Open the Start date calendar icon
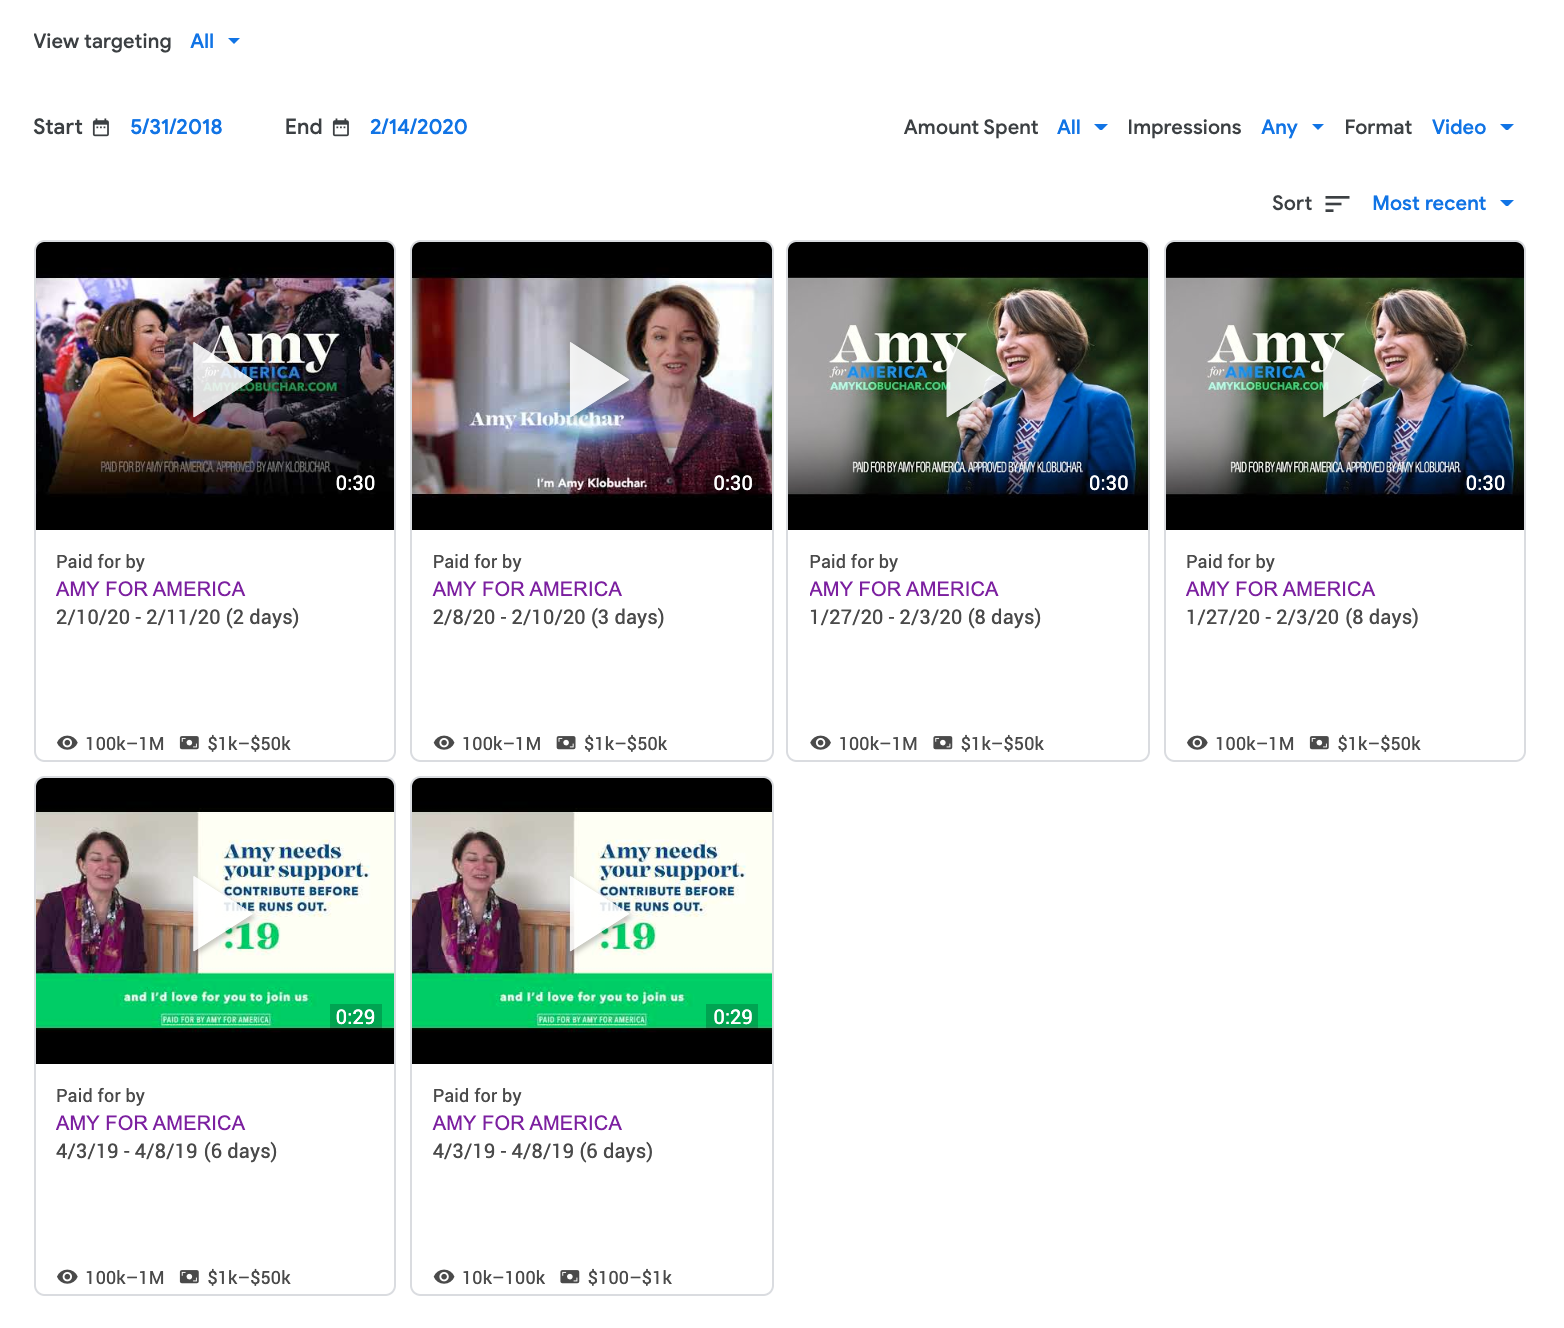1564x1328 pixels. 101,128
